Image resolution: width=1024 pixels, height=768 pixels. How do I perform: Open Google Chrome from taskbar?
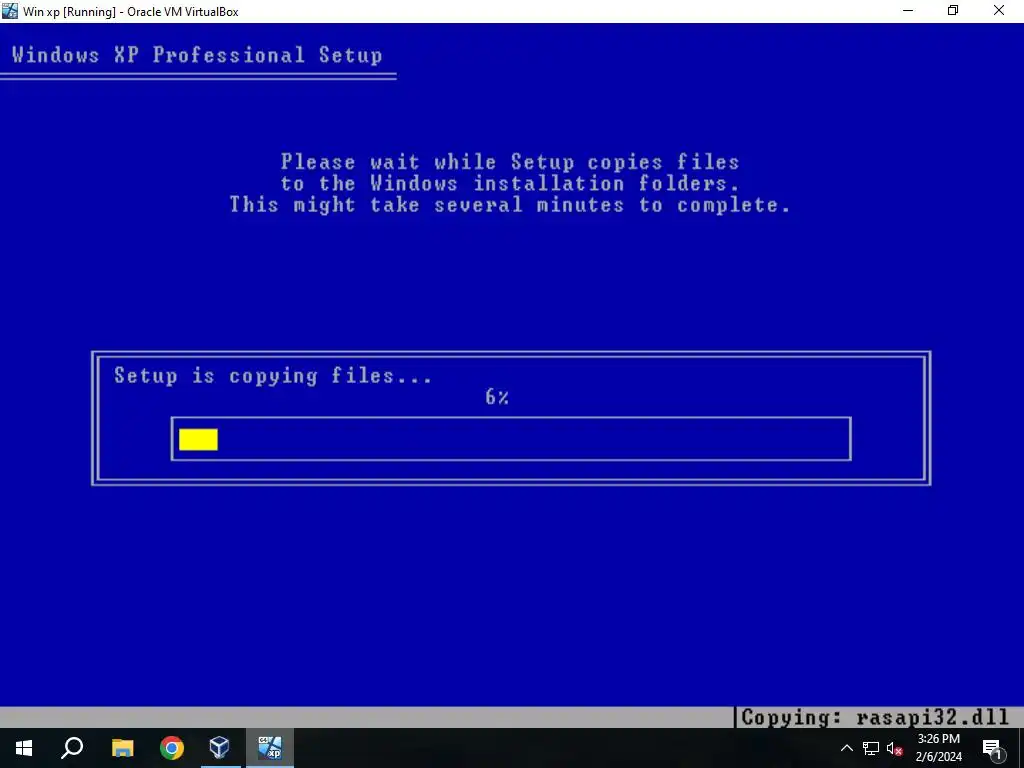(172, 748)
